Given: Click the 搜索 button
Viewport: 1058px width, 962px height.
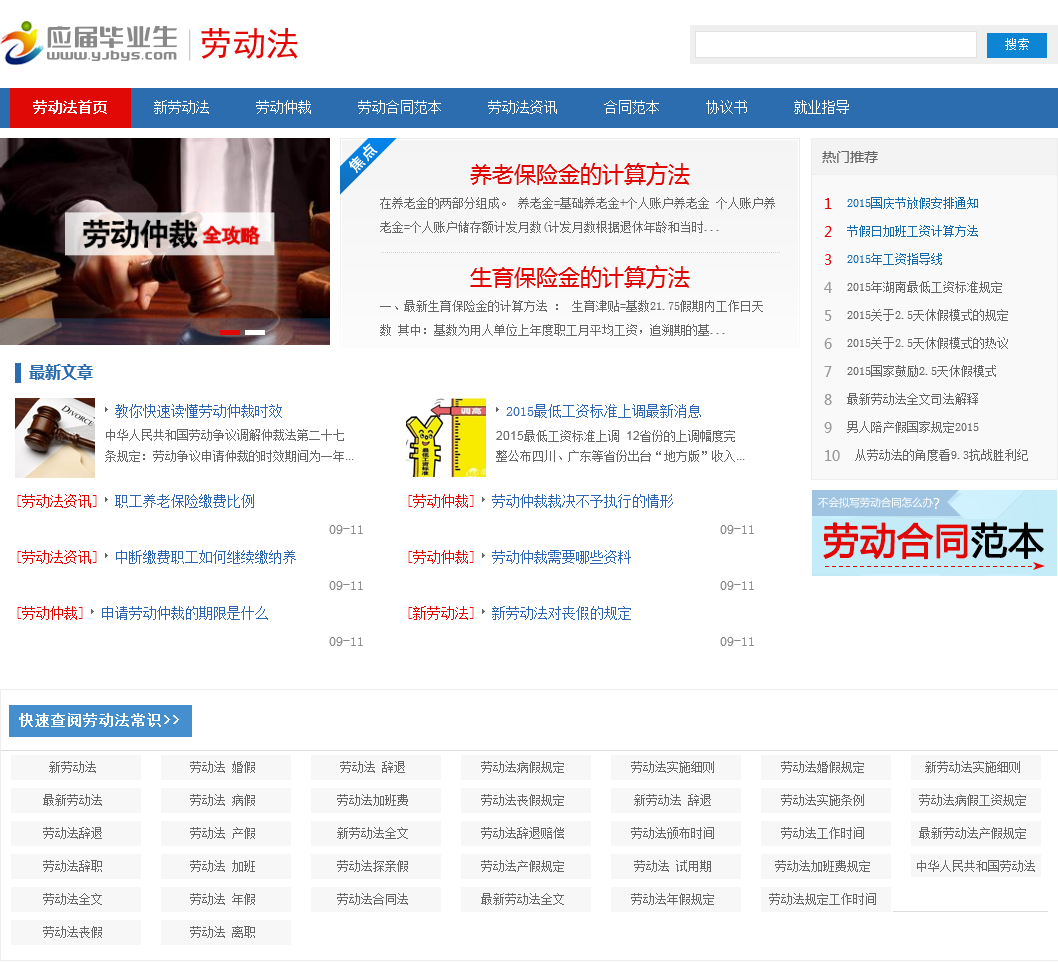Looking at the screenshot, I should tap(1016, 45).
